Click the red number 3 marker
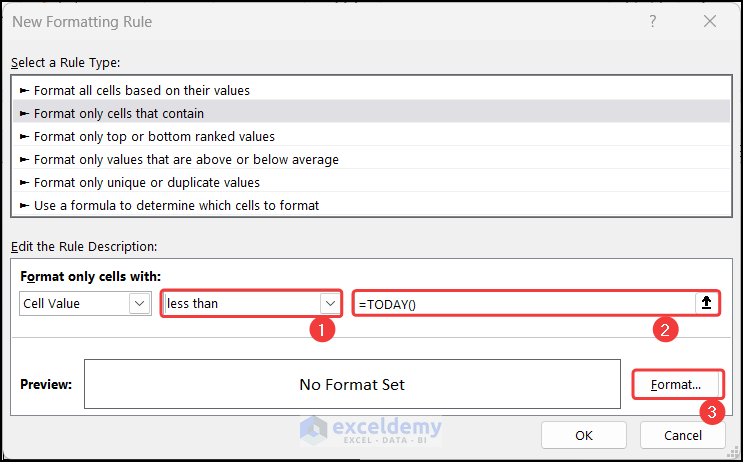The image size is (743, 462). coord(711,412)
